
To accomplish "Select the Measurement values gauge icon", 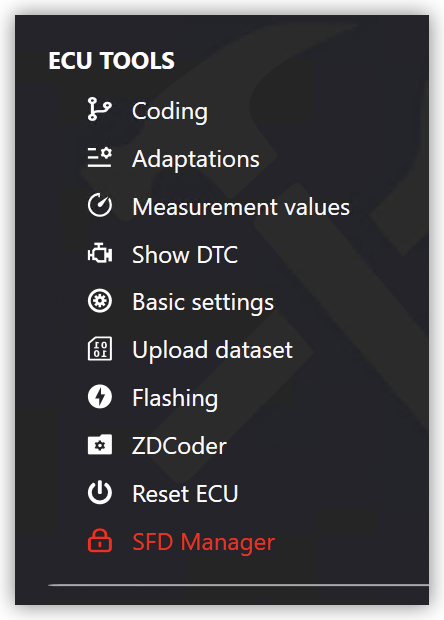I will click(100, 205).
